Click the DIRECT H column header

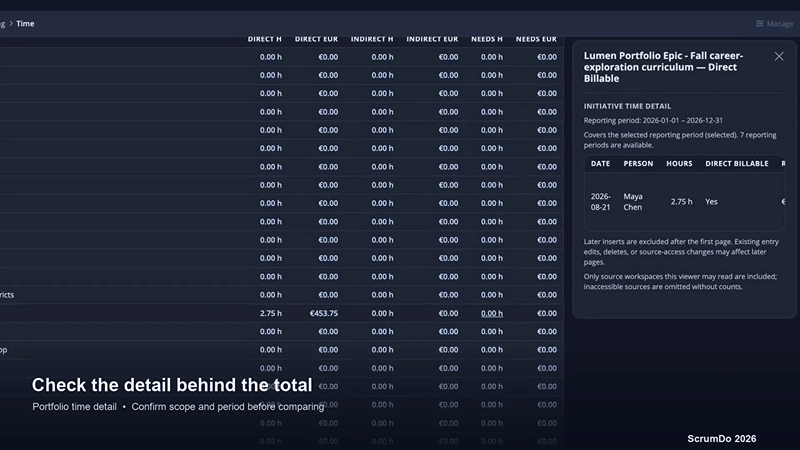[x=264, y=39]
